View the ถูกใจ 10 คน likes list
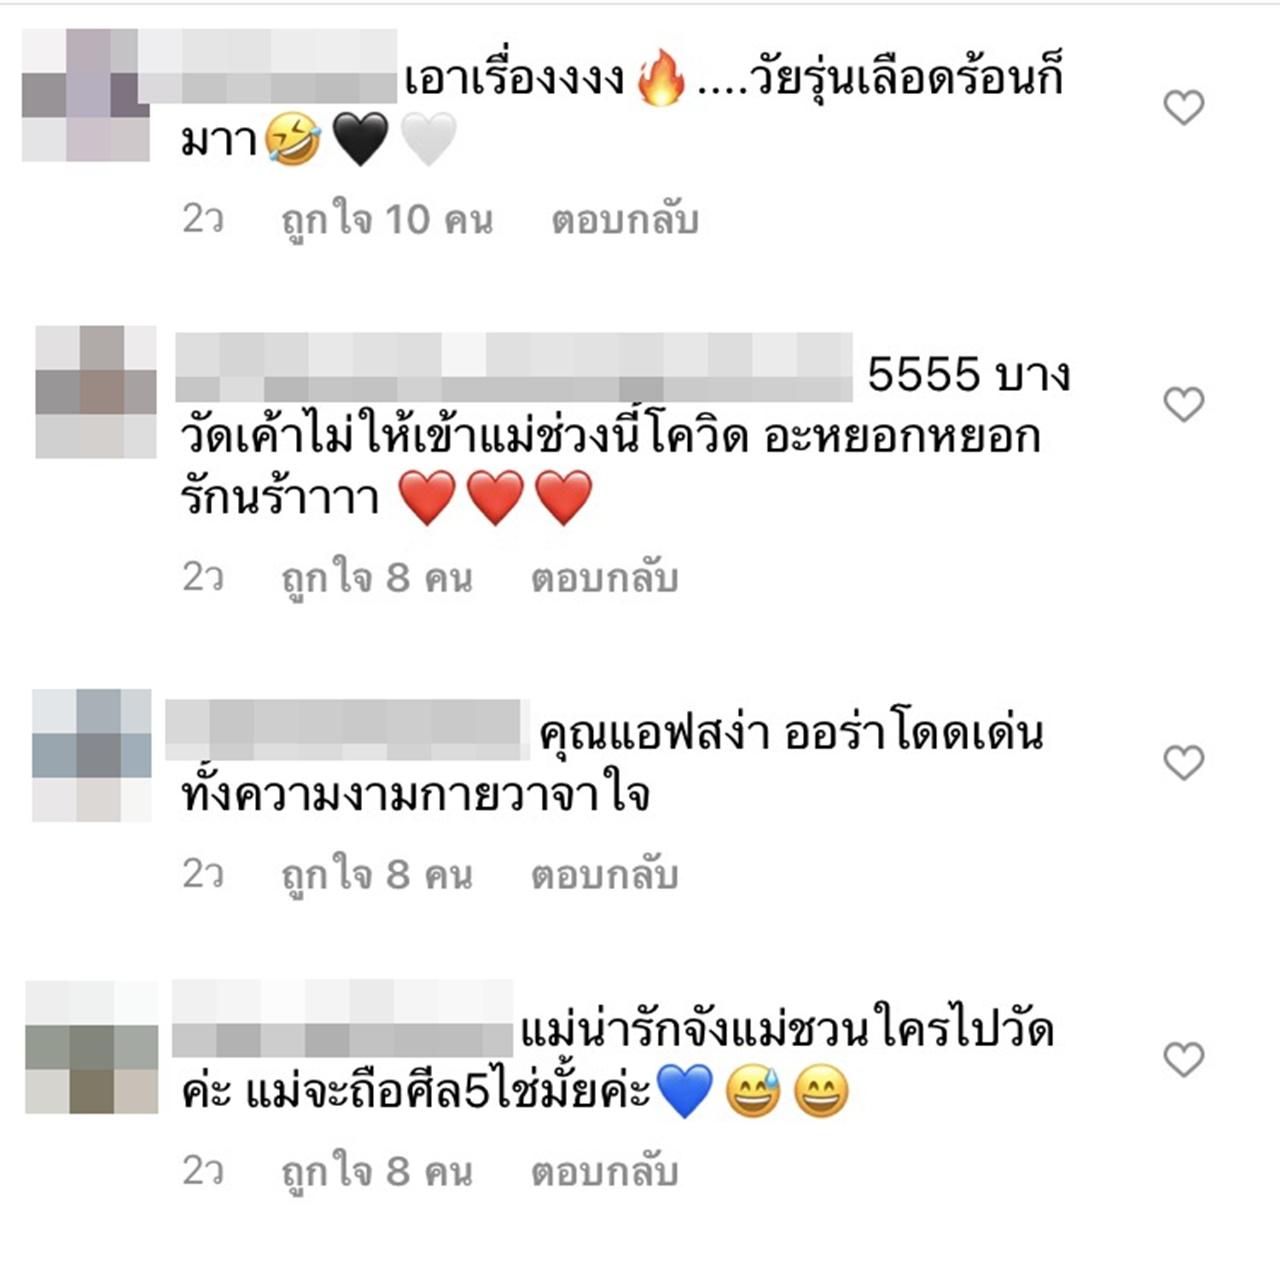Screen dimensions: 1280x1261 point(387,220)
